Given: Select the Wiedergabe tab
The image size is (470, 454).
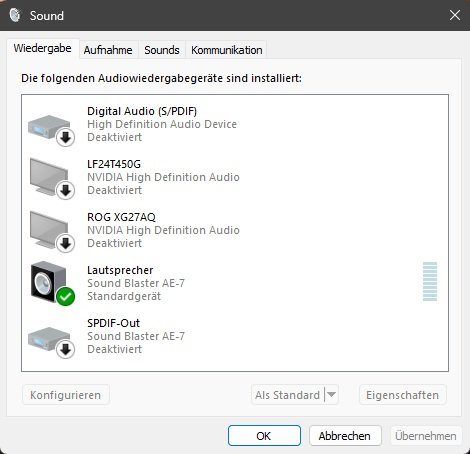Looking at the screenshot, I should 43,49.
